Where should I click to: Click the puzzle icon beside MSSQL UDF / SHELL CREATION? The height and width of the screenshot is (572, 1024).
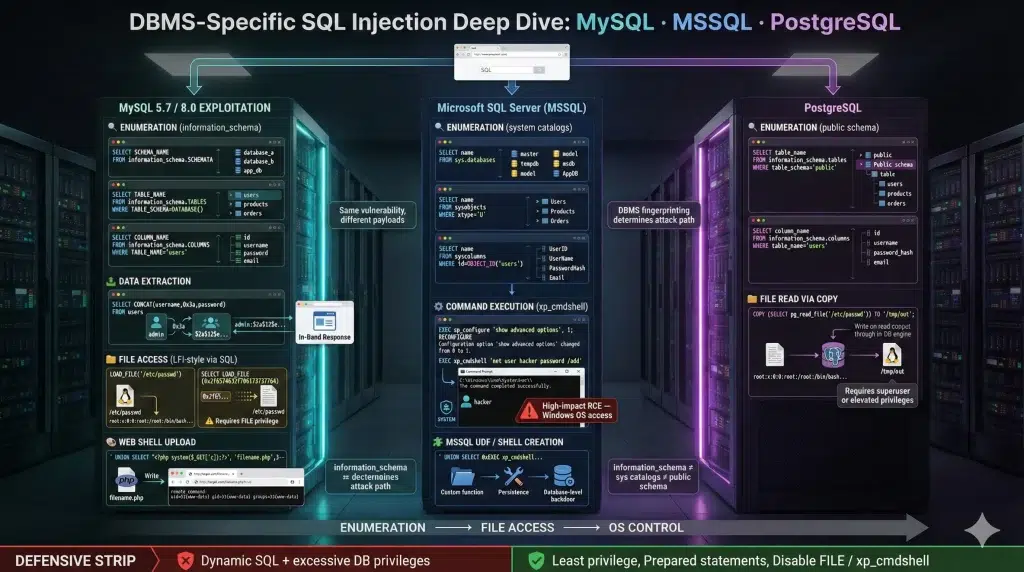click(438, 442)
